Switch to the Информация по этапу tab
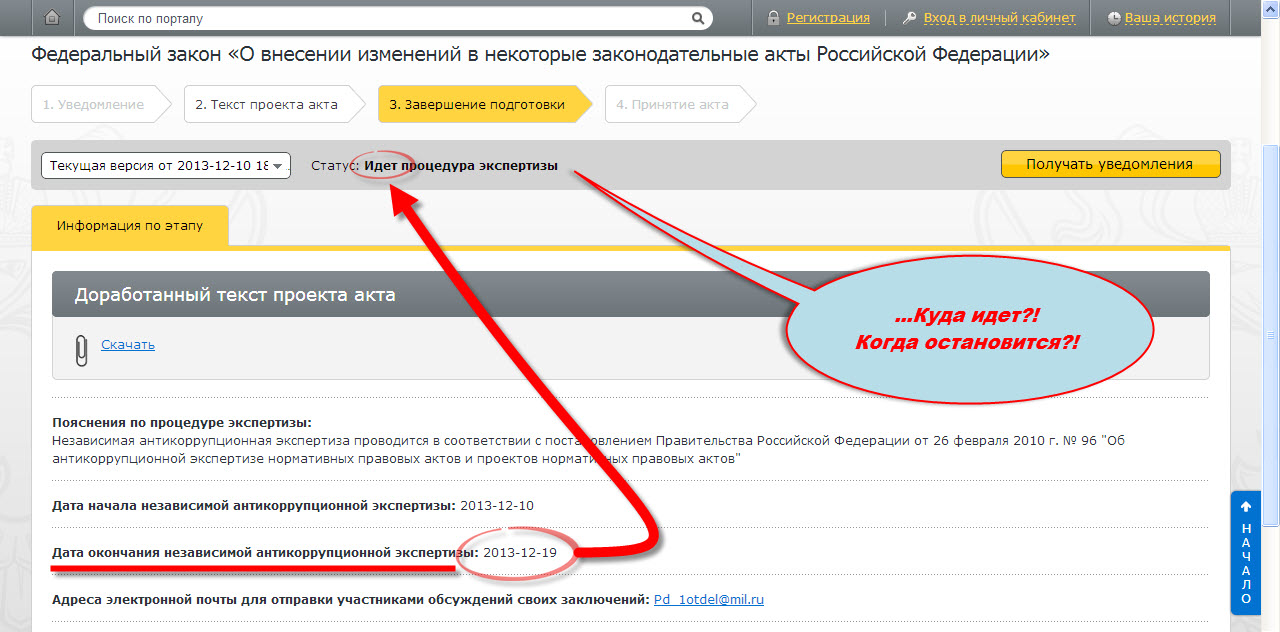The width and height of the screenshot is (1280, 632). (x=130, y=226)
